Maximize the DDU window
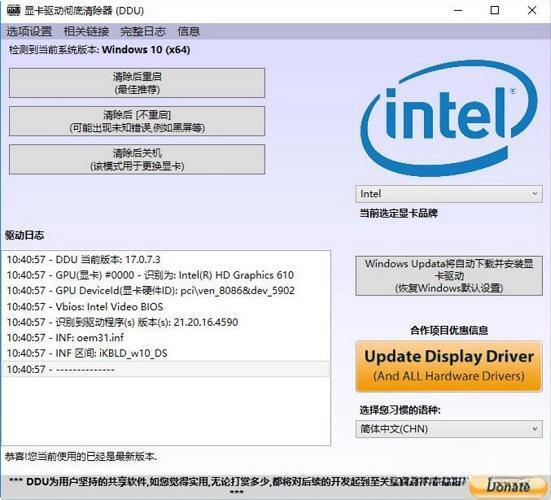 click(x=494, y=10)
